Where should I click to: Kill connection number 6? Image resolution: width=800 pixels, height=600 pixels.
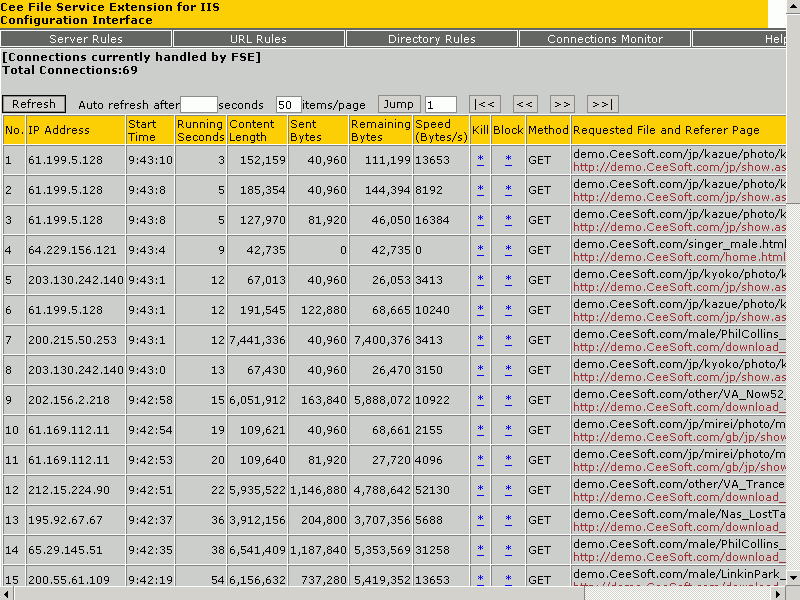point(480,310)
